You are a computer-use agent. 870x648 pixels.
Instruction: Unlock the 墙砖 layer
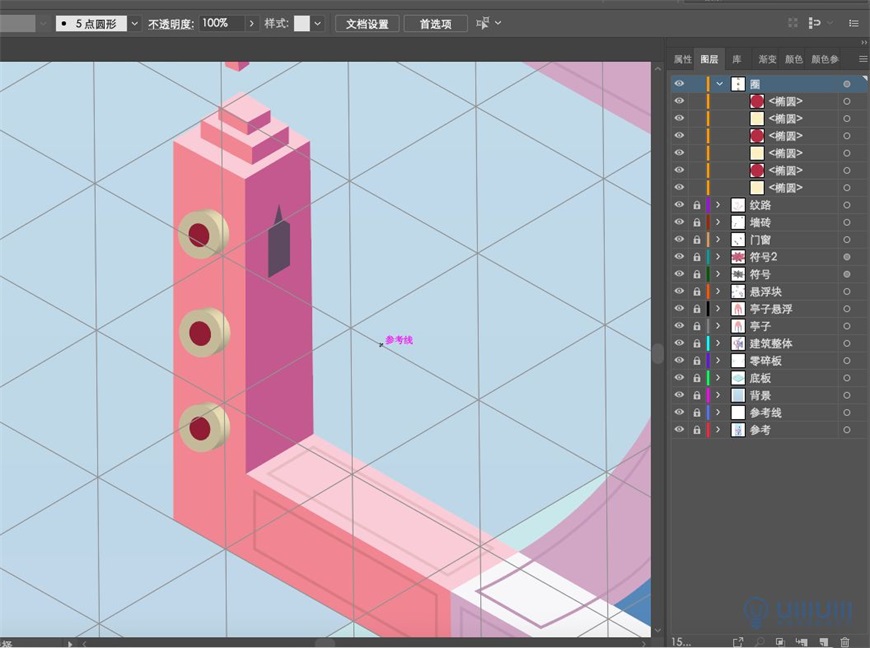[x=697, y=222]
